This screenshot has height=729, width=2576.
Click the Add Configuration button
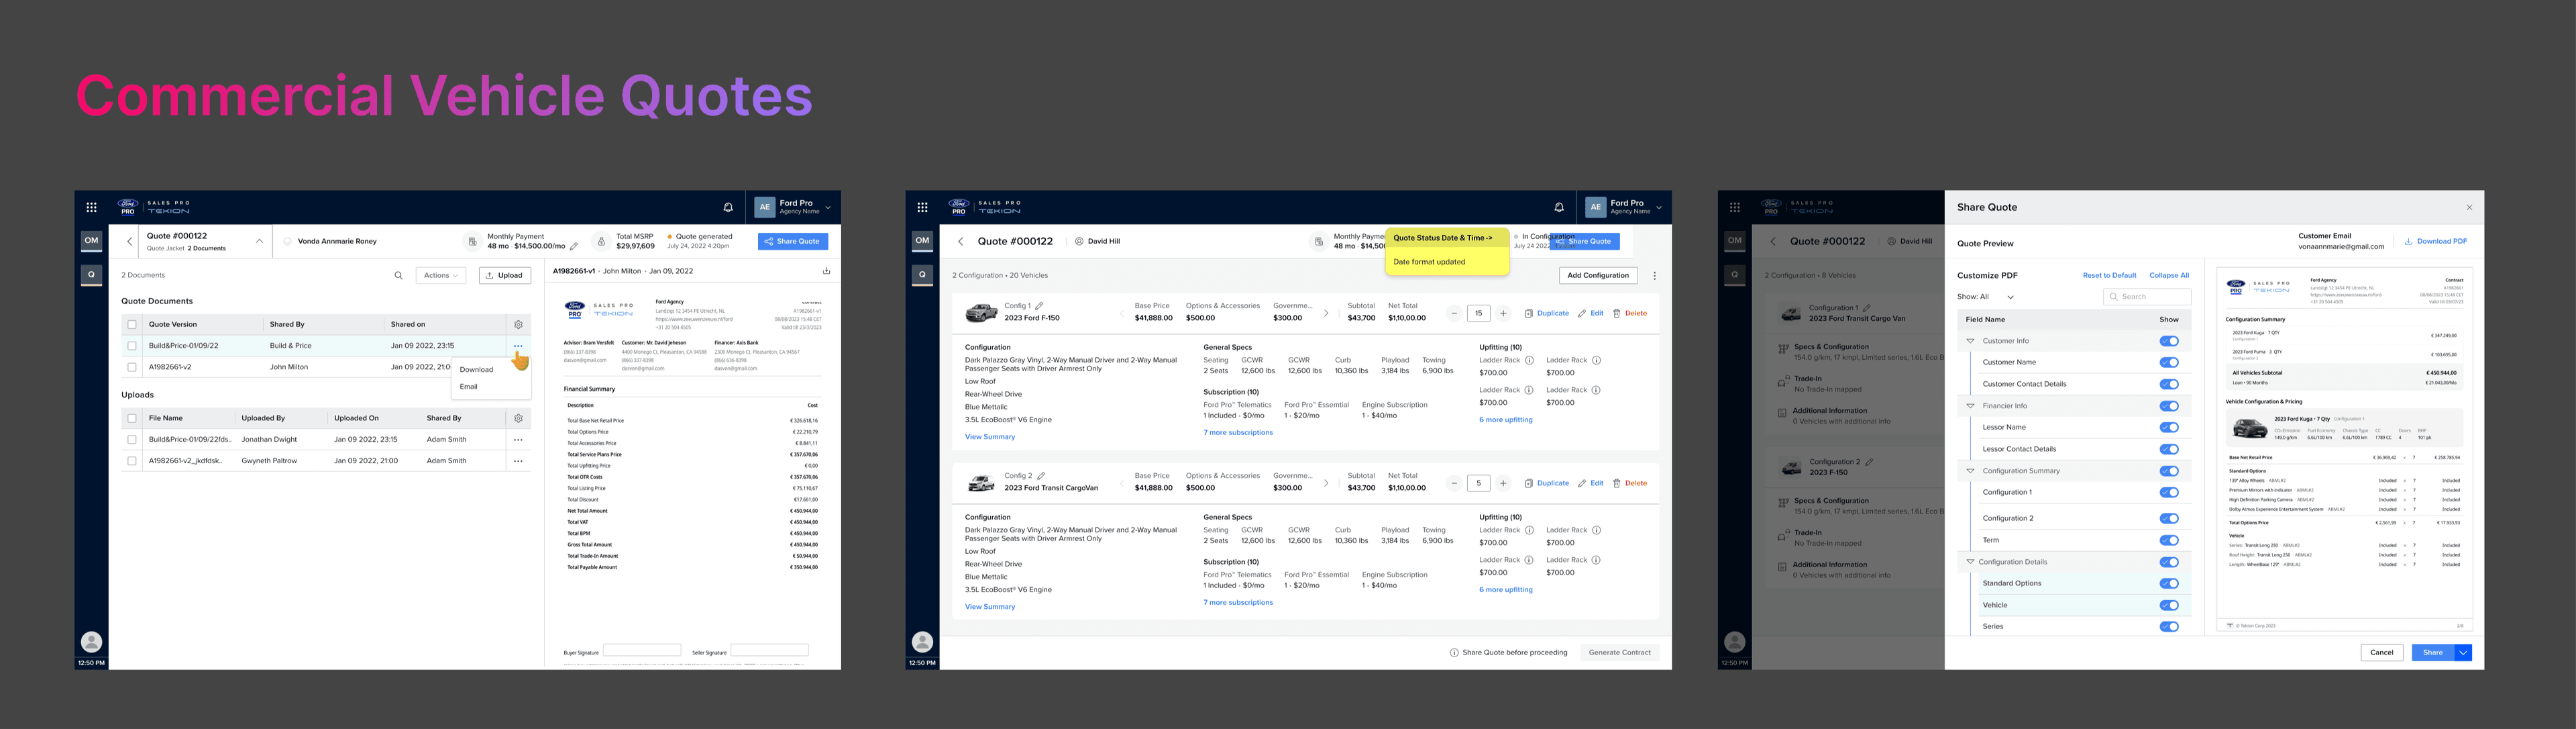[x=1598, y=275]
